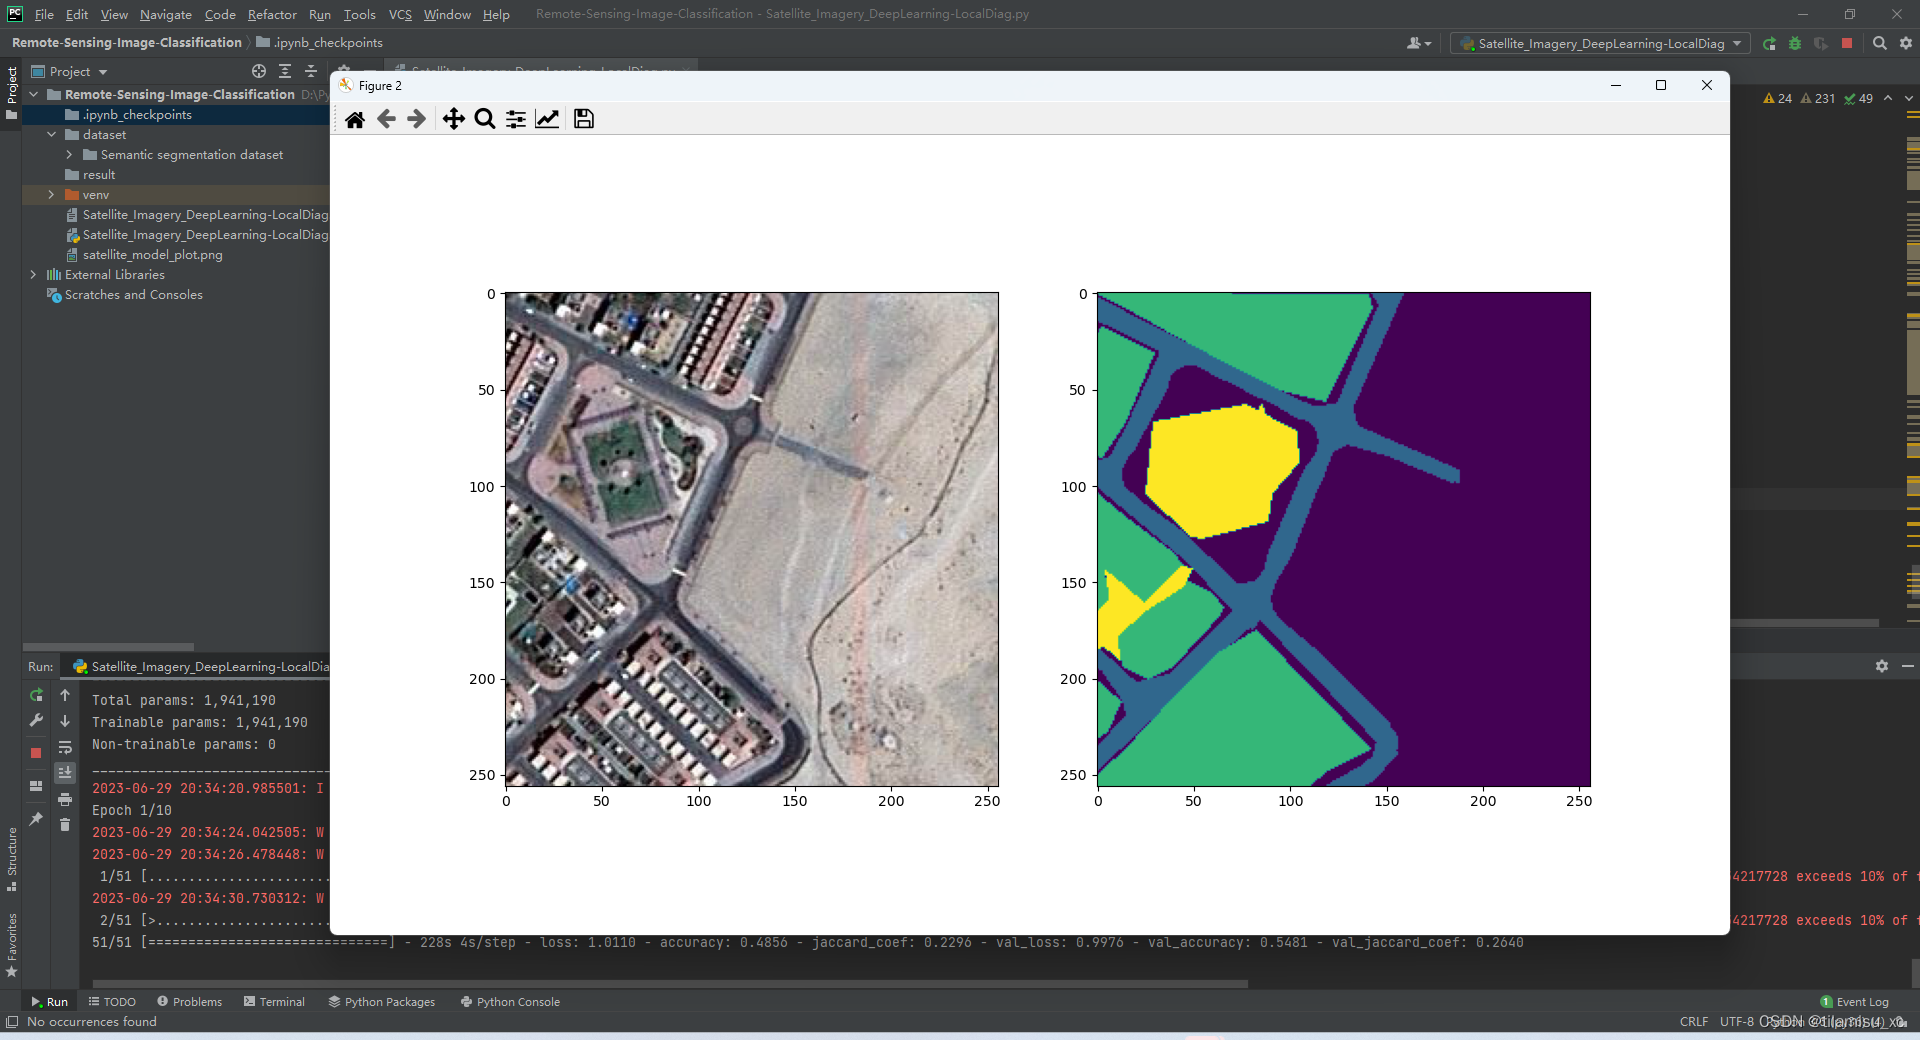Rerun the script from Run panel sidebar
This screenshot has width=1920, height=1040.
36,694
